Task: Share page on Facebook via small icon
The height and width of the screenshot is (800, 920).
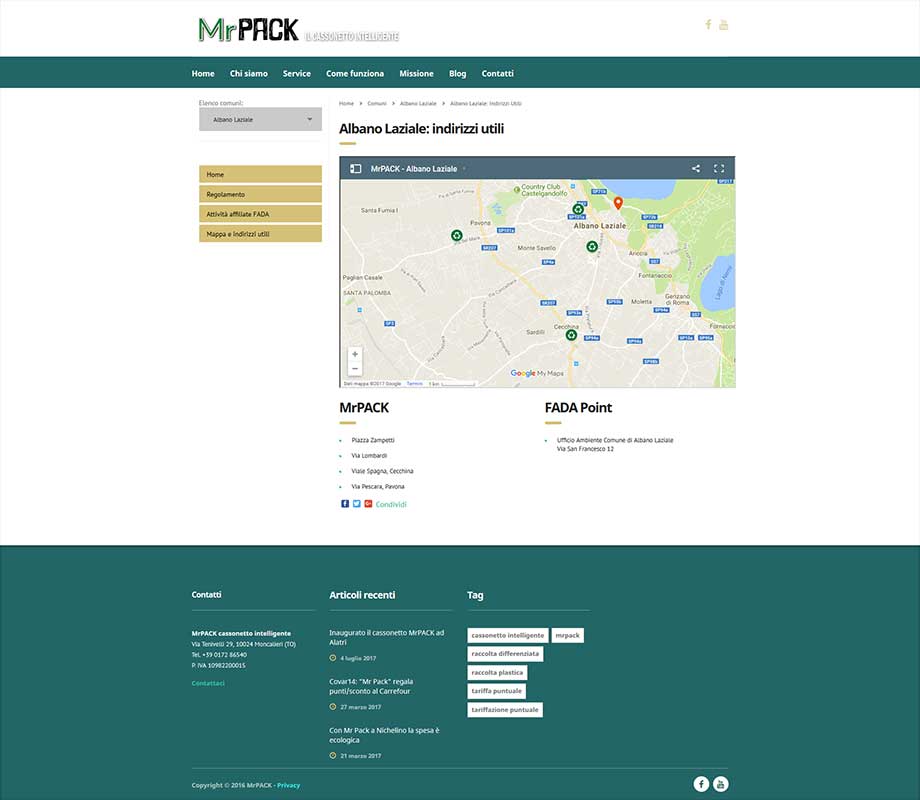Action: (x=345, y=504)
